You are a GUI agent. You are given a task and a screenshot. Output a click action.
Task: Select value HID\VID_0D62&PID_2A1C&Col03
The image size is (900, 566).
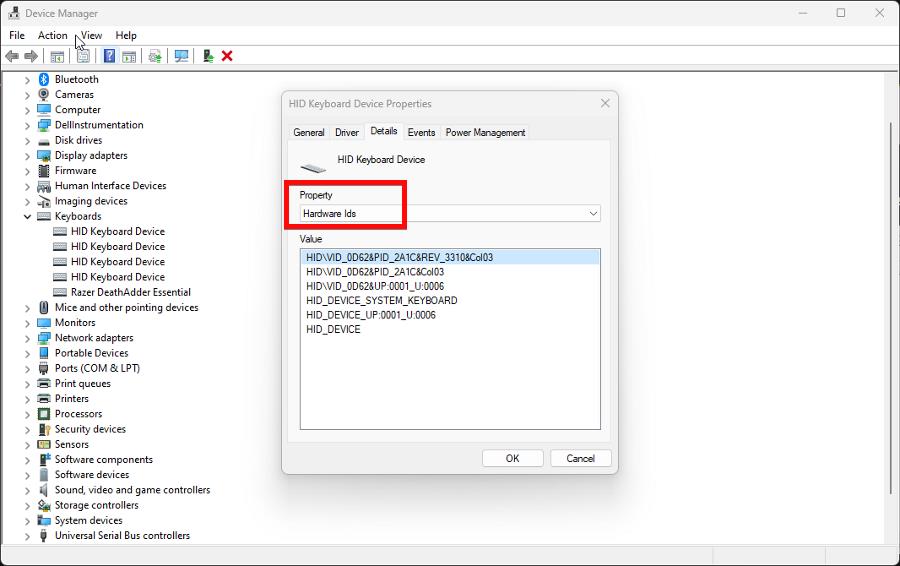[x=375, y=272]
